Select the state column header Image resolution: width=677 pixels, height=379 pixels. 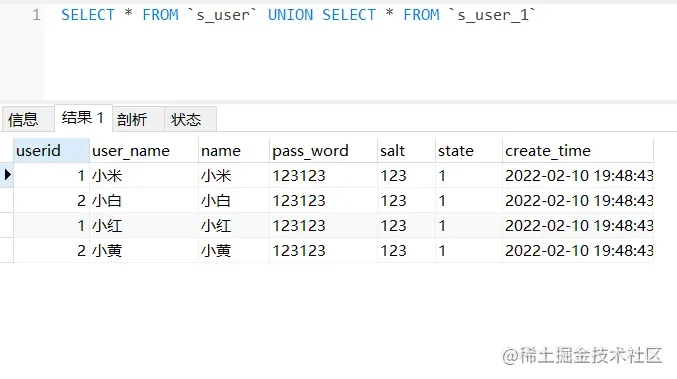pos(468,151)
